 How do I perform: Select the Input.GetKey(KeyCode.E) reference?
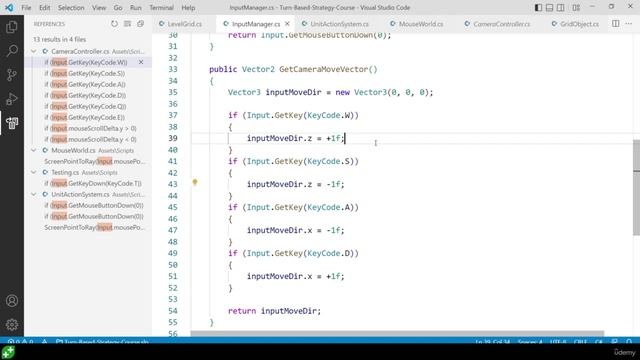[84, 118]
